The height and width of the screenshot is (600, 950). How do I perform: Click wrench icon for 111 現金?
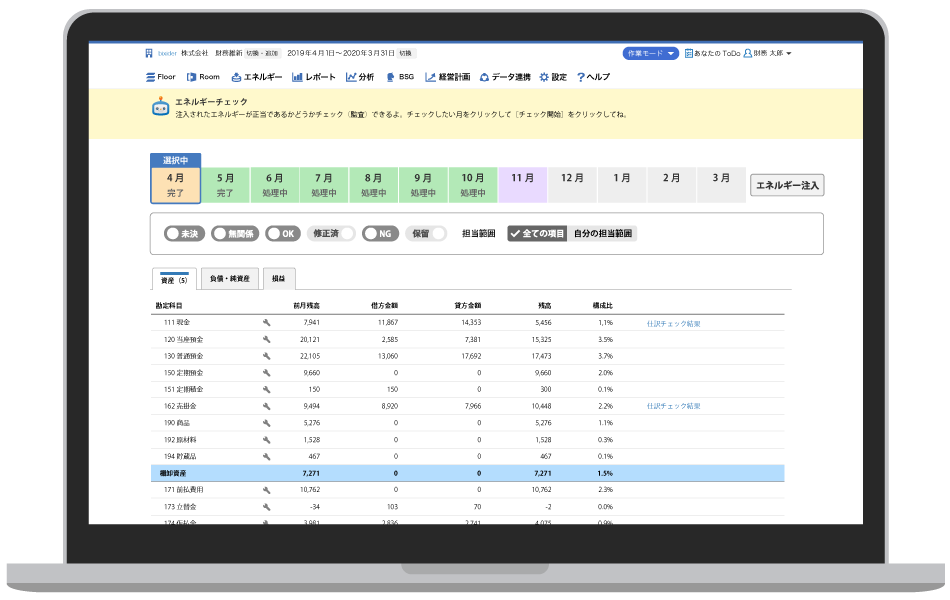coord(267,323)
